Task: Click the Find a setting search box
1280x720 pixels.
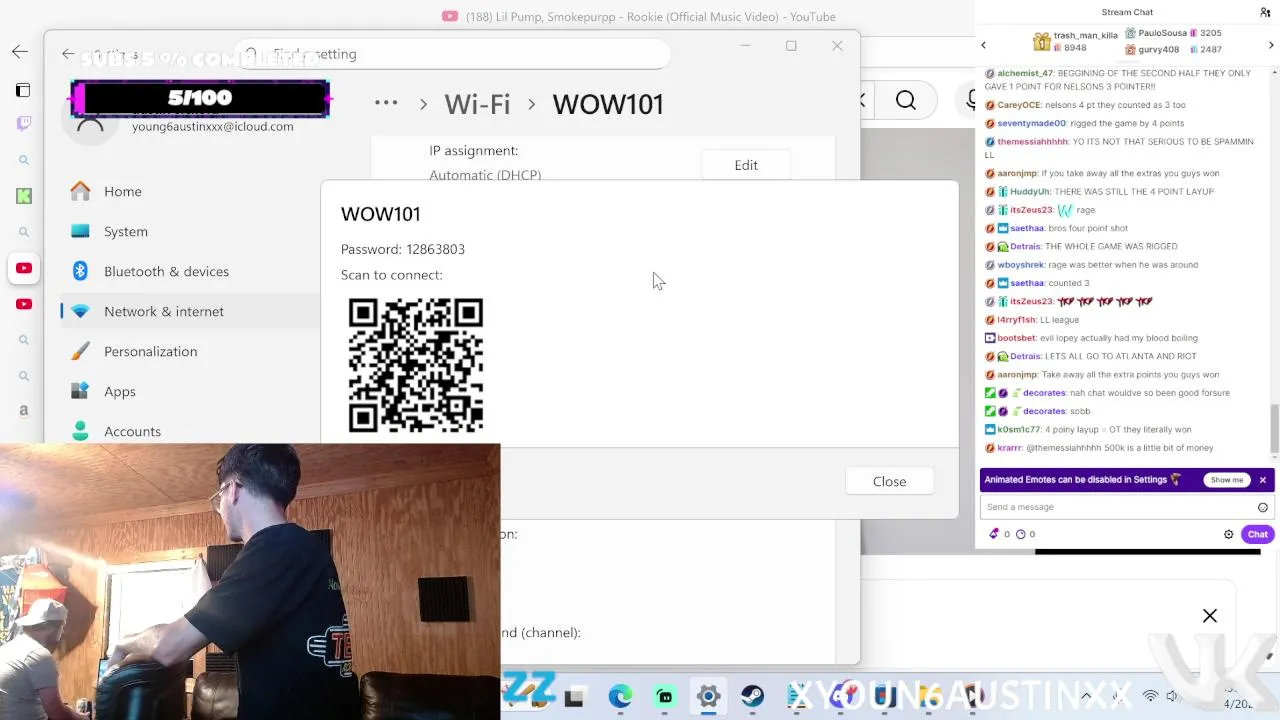Action: point(452,54)
